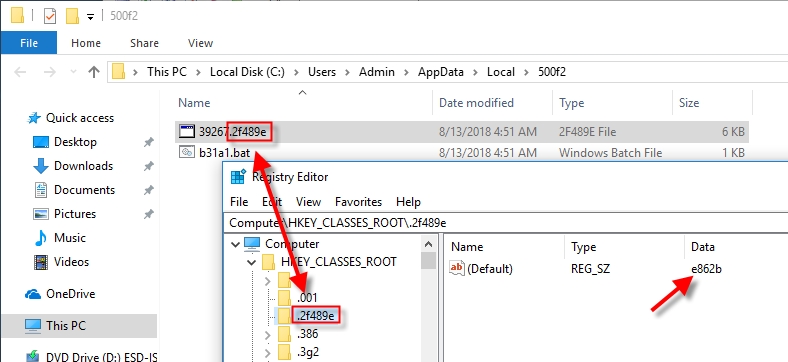The height and width of the screenshot is (362, 788).
Task: Open the File ribbon tab
Action: tap(29, 43)
